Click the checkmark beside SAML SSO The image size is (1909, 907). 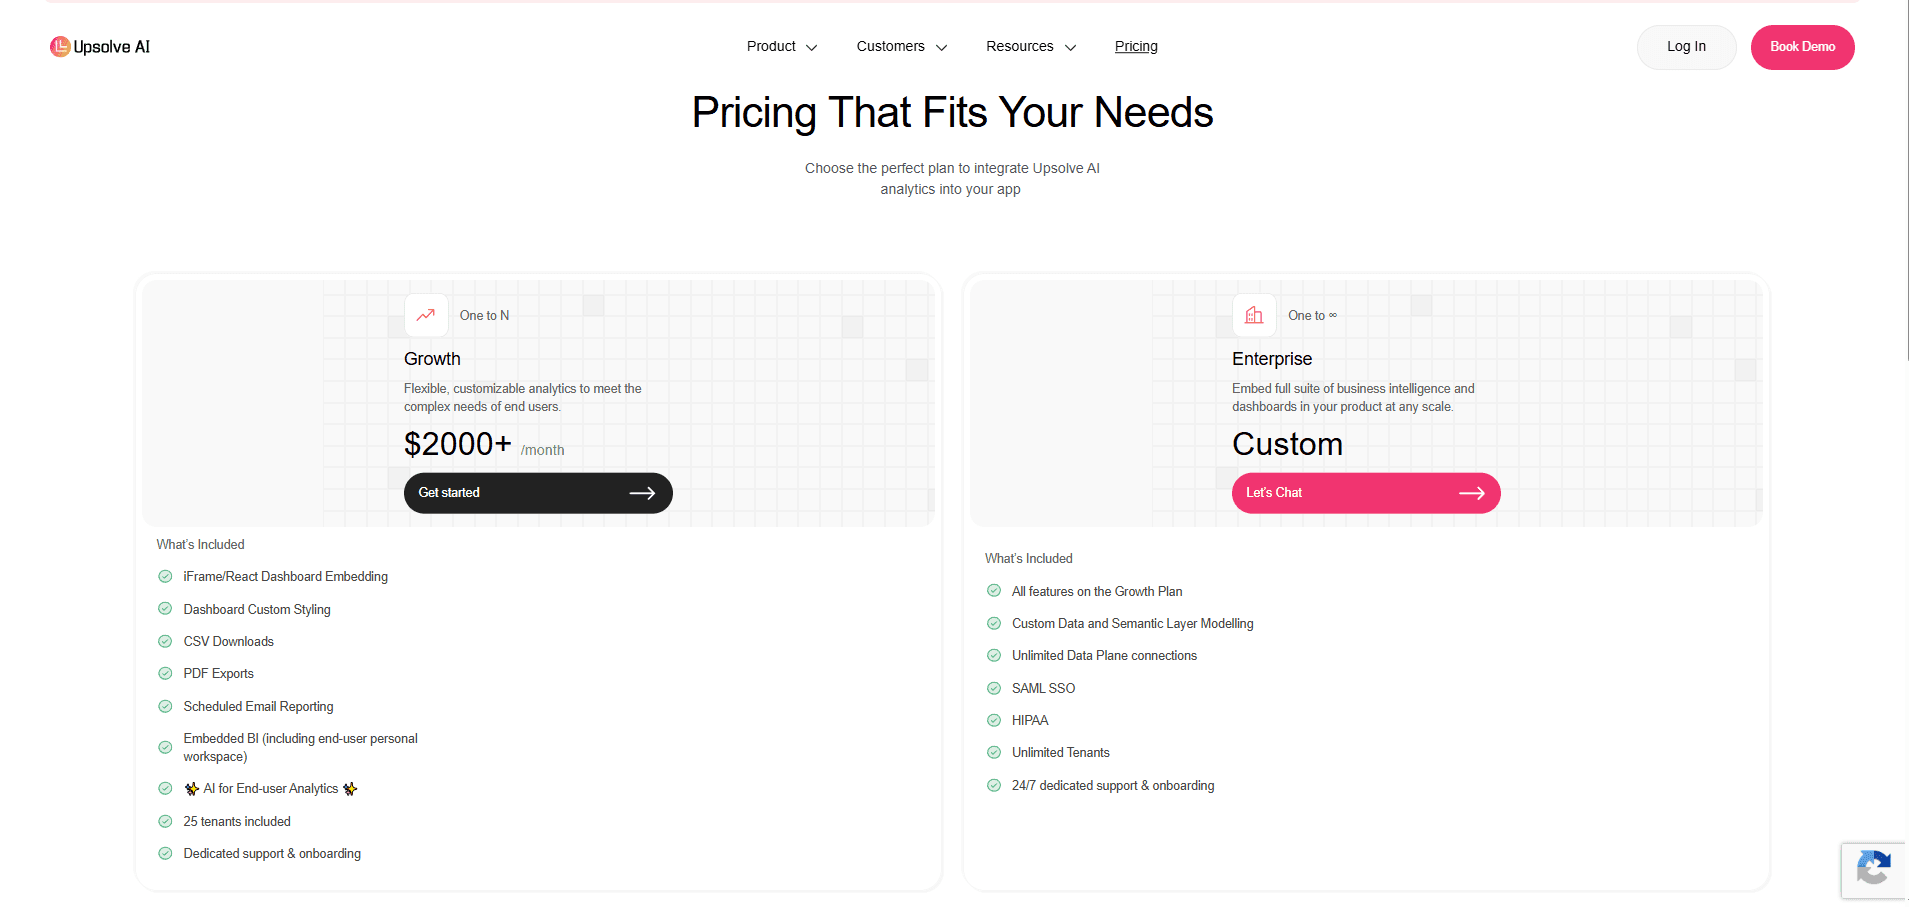(994, 688)
